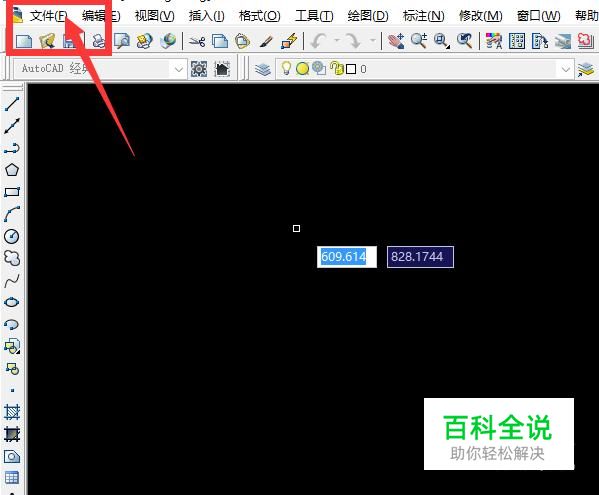Click the Make Block tool
This screenshot has width=599, height=495.
tap(12, 369)
